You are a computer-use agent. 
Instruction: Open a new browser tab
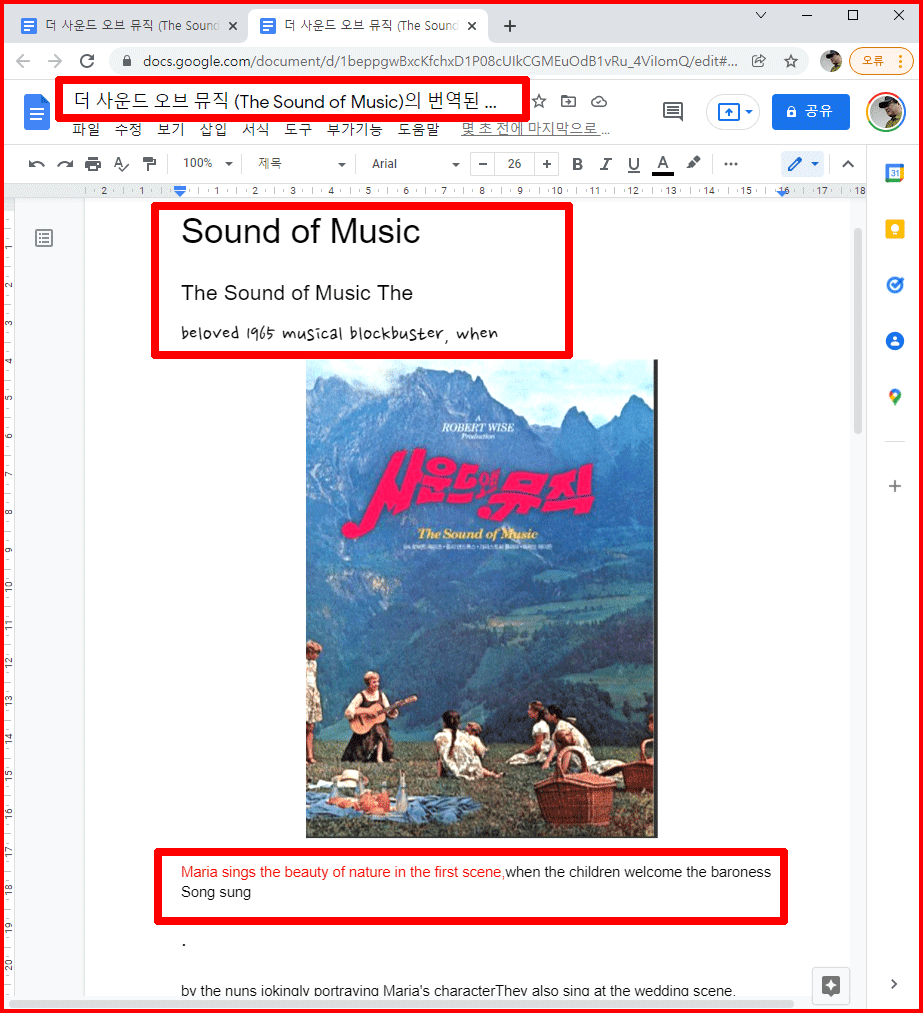[x=510, y=26]
